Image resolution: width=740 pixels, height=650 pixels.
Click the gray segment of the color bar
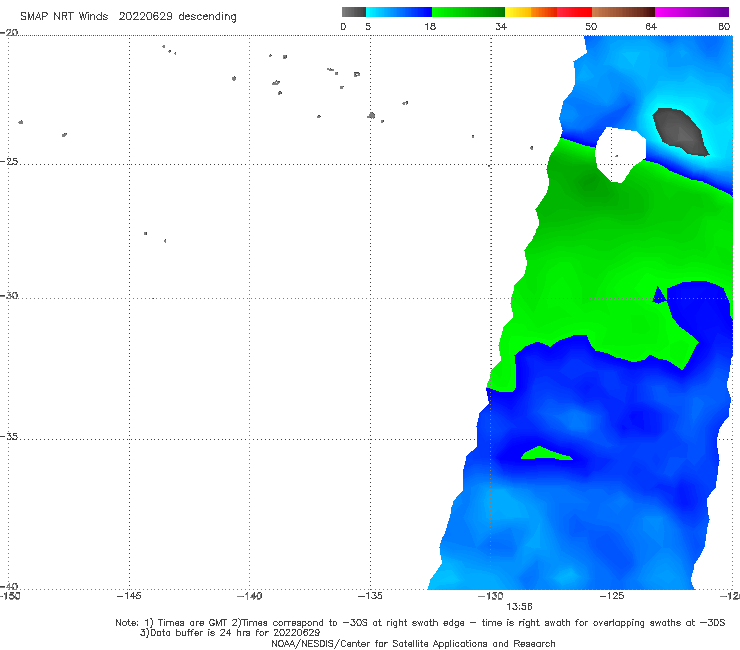point(353,12)
